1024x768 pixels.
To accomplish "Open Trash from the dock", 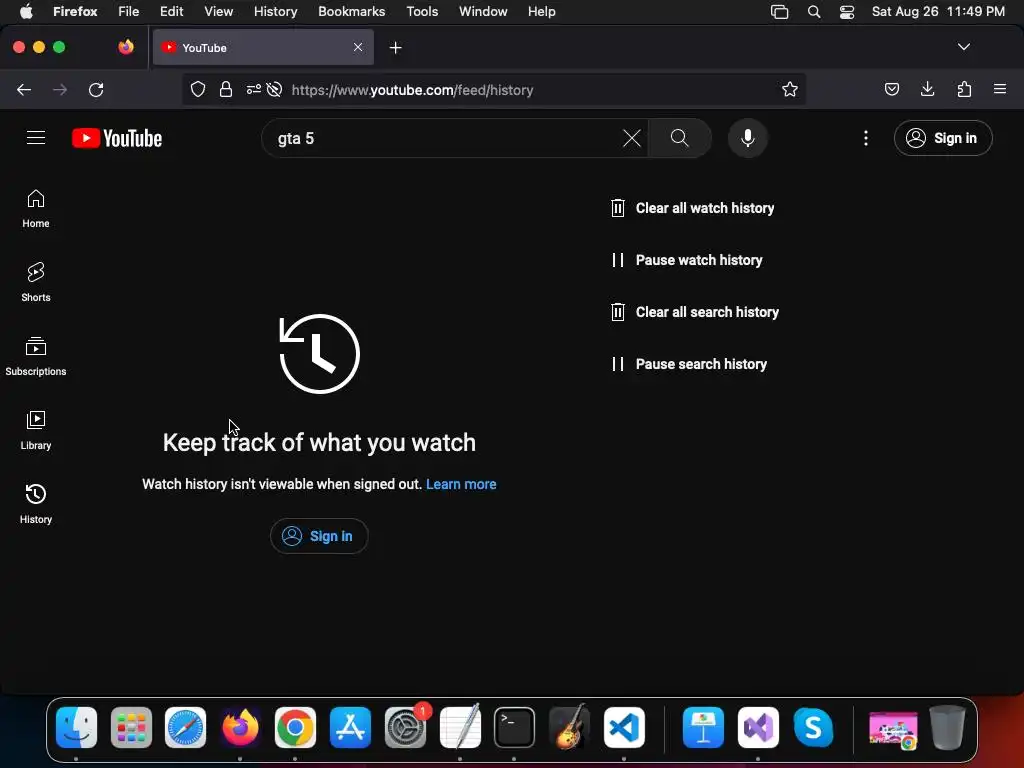I will [947, 728].
